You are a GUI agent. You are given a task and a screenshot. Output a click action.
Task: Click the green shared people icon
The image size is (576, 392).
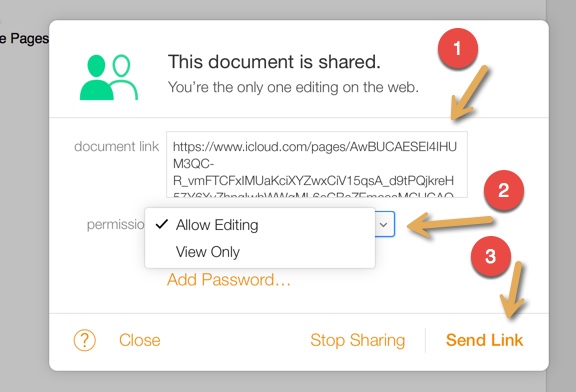pos(109,77)
